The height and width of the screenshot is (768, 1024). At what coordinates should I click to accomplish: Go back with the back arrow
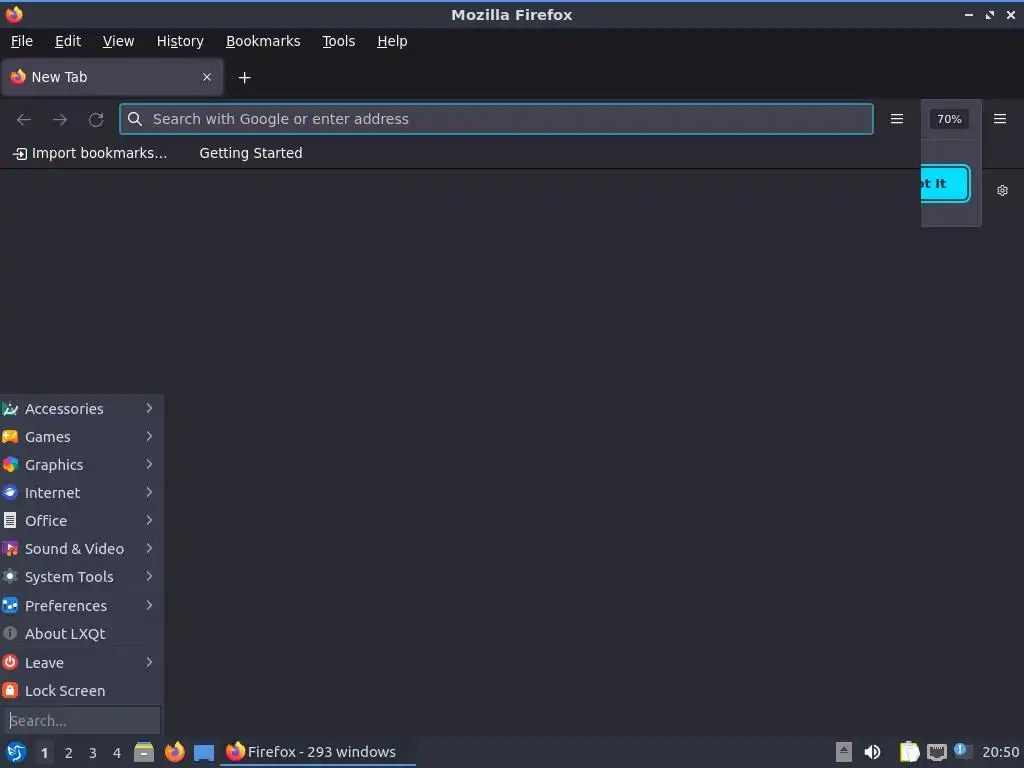click(24, 119)
